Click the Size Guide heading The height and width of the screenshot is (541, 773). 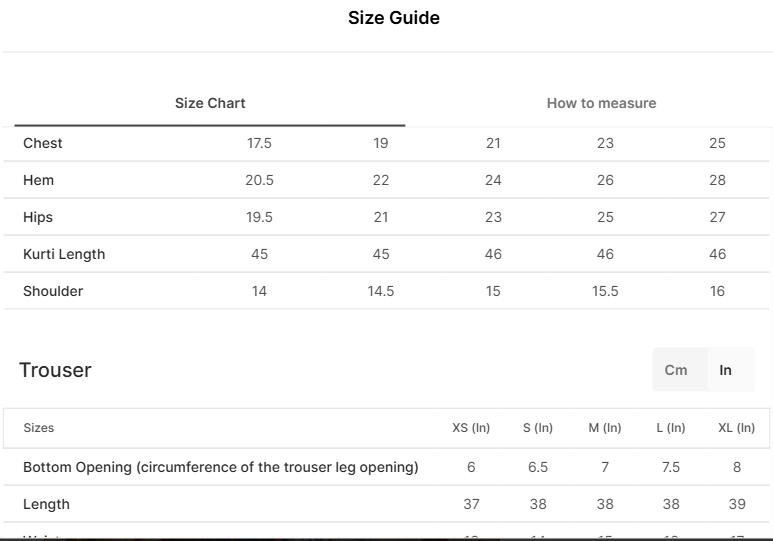pyautogui.click(x=394, y=18)
